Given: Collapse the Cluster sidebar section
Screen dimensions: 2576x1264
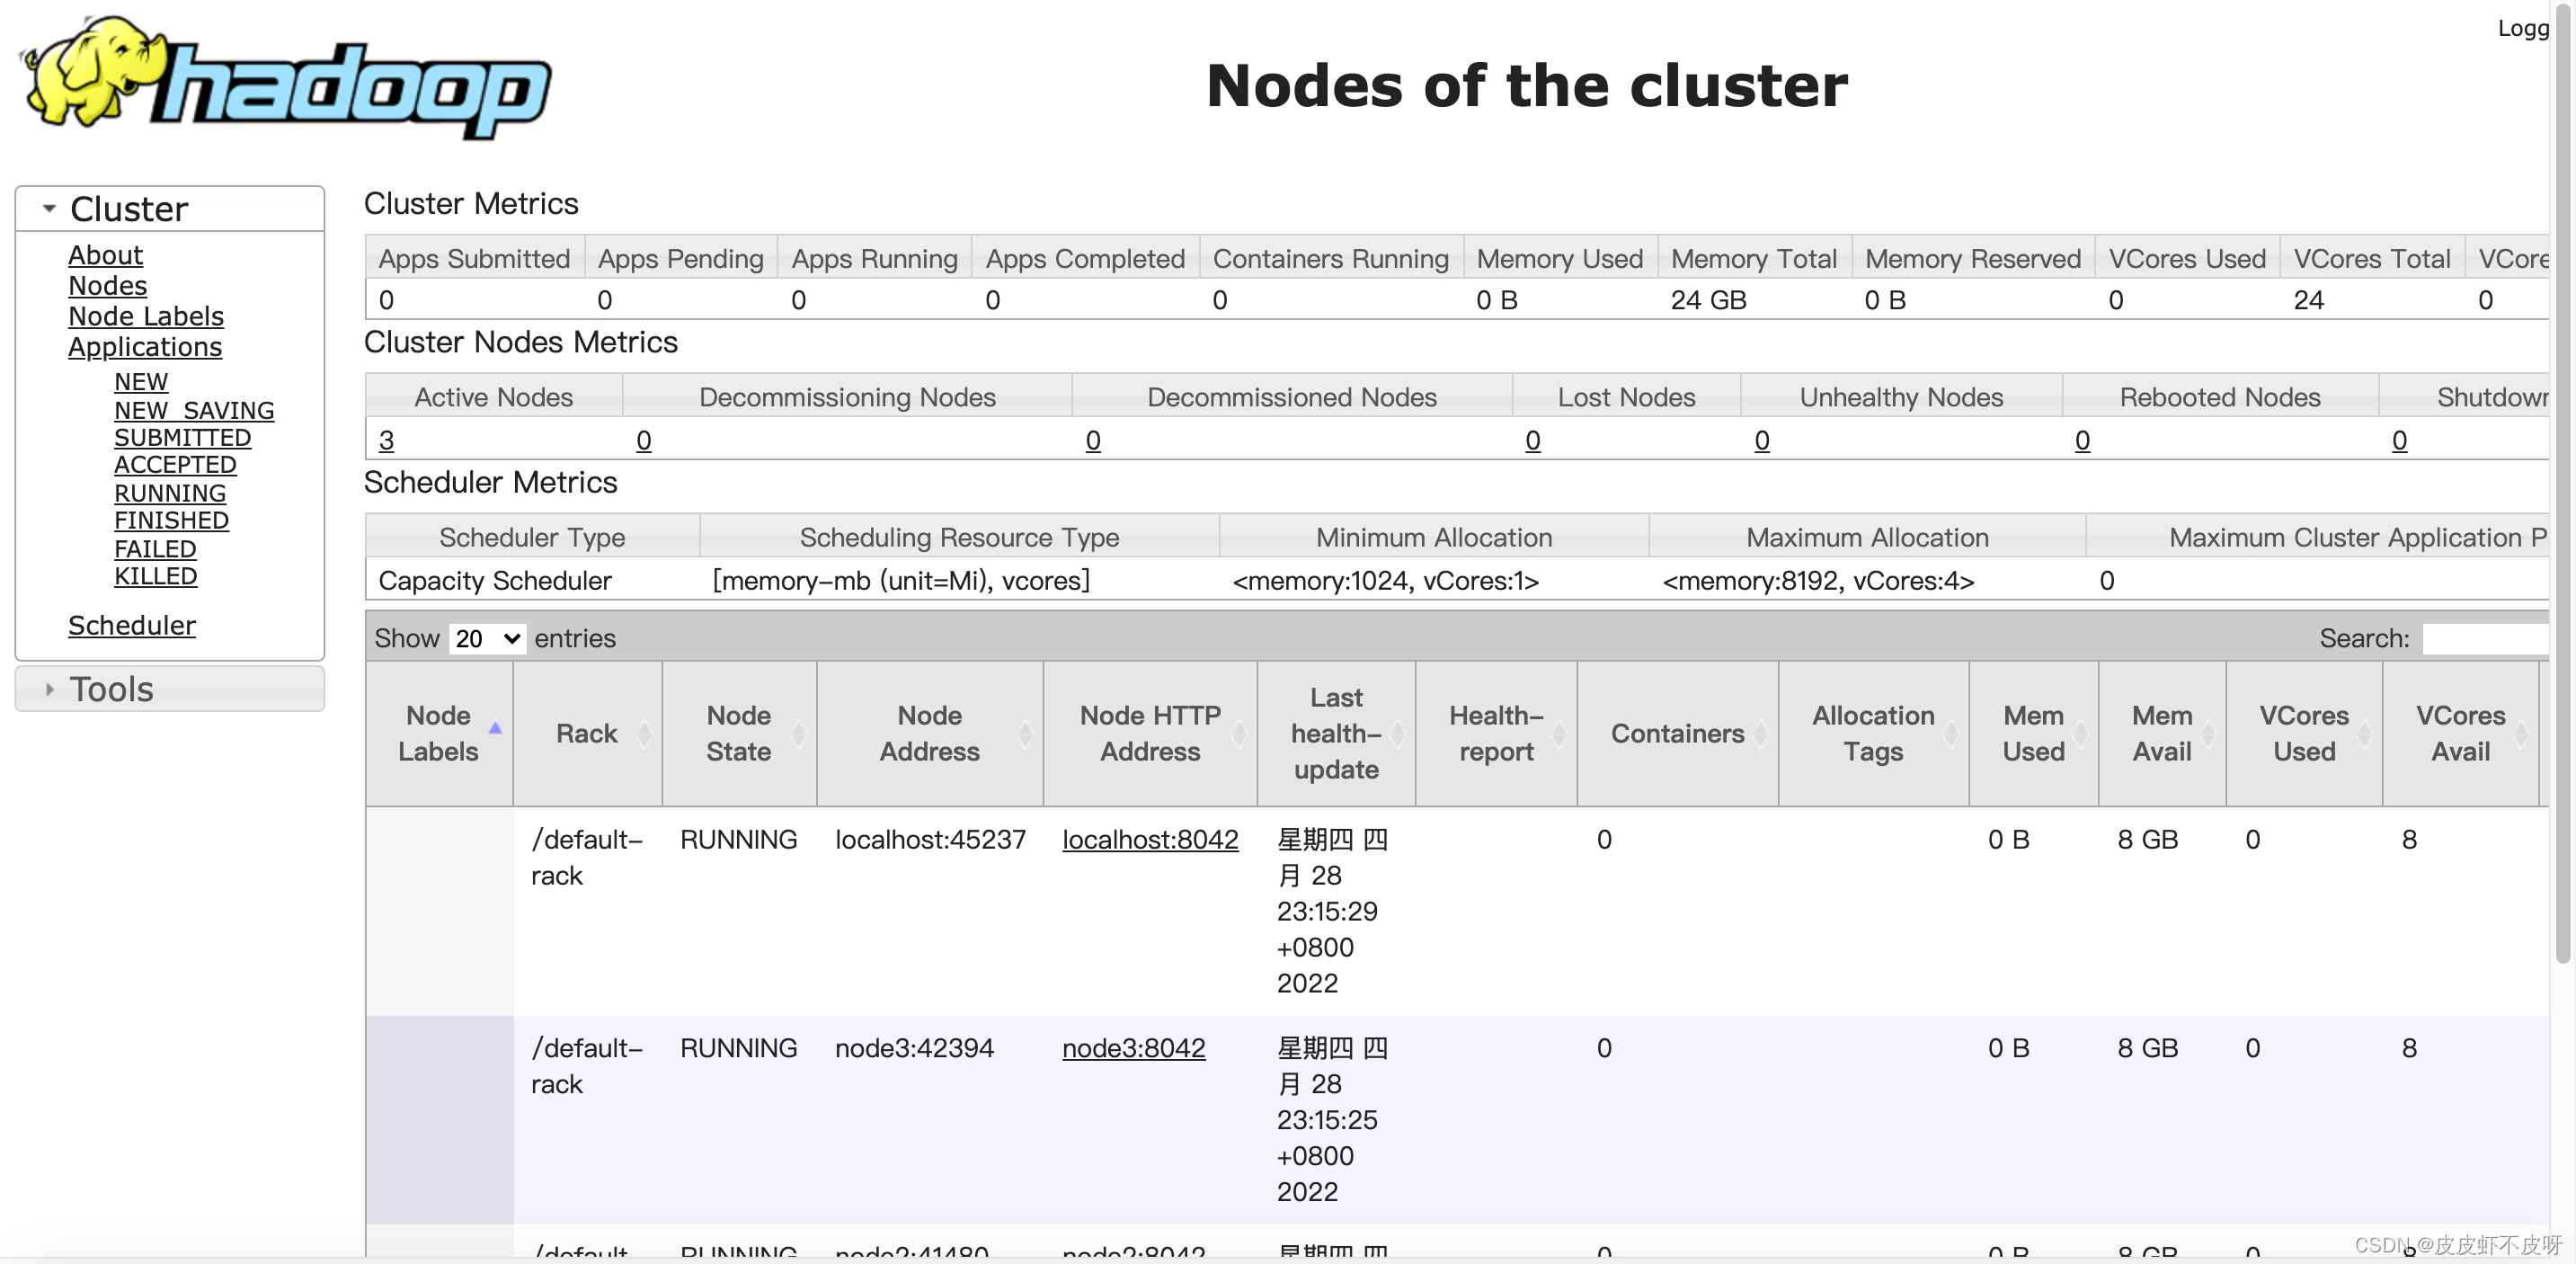Looking at the screenshot, I should click(169, 209).
